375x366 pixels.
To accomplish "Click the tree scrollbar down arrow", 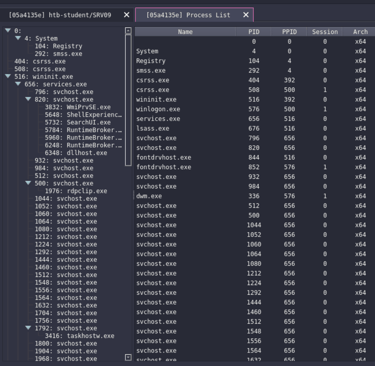I will 128,357.
